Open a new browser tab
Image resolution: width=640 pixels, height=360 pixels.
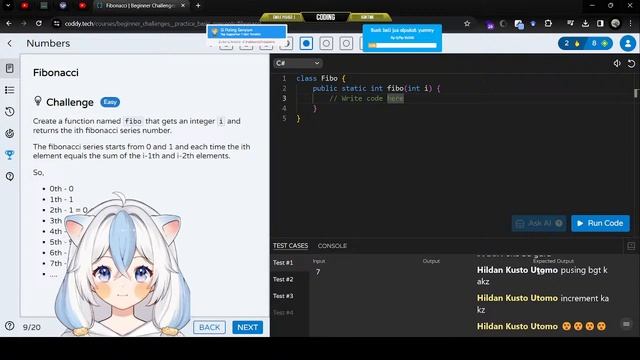[198, 6]
